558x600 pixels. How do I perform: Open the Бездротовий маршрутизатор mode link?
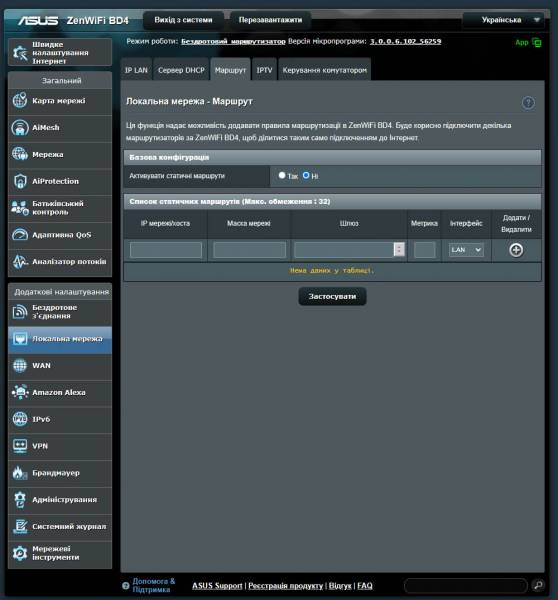pos(233,41)
